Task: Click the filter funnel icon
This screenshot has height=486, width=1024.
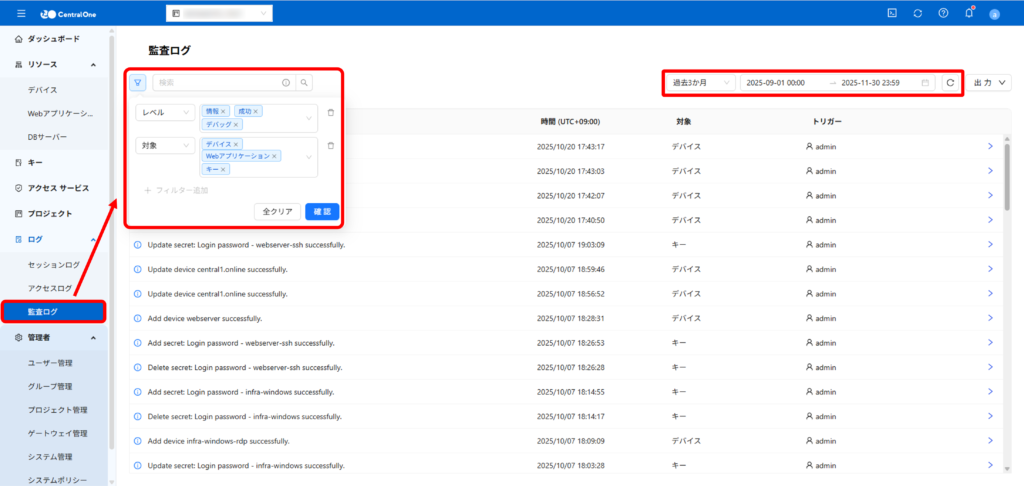Action: click(x=138, y=83)
